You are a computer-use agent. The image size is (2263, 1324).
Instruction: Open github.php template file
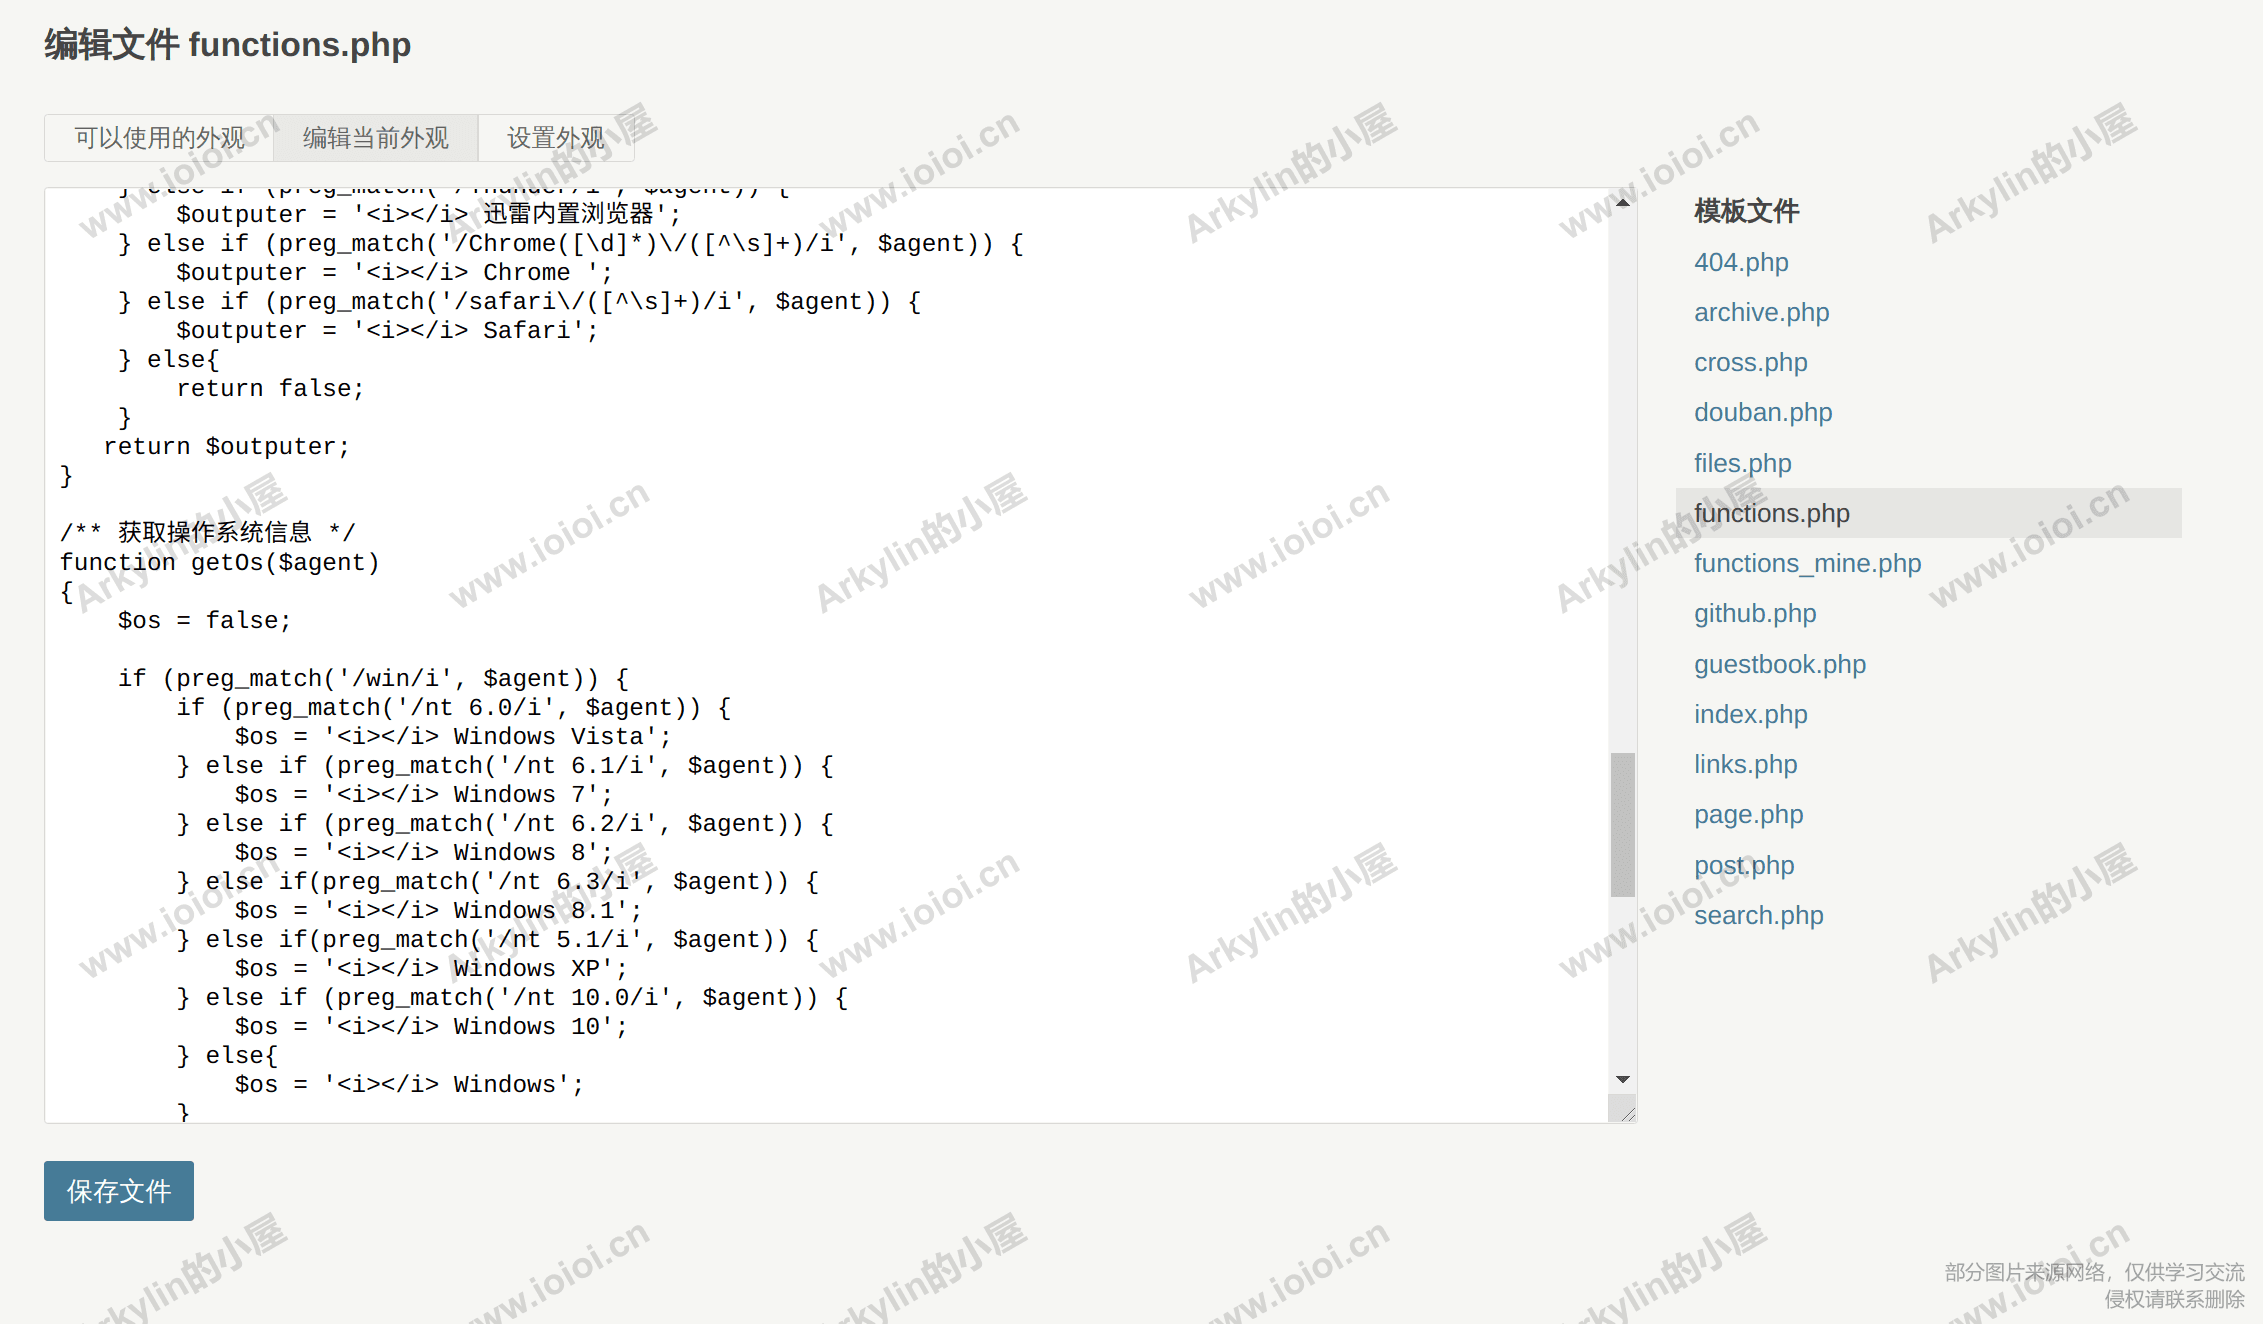click(x=1755, y=613)
